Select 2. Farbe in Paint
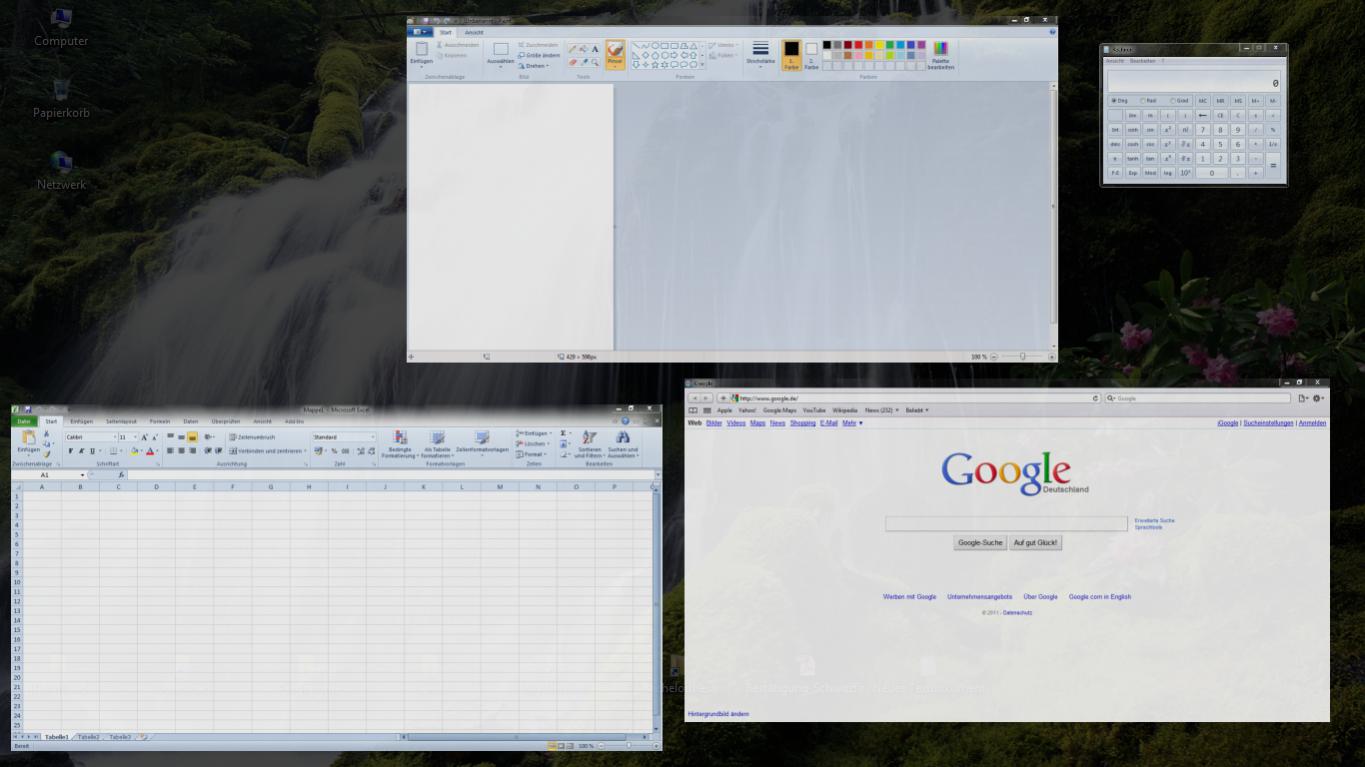The height and width of the screenshot is (767, 1365). pos(811,55)
